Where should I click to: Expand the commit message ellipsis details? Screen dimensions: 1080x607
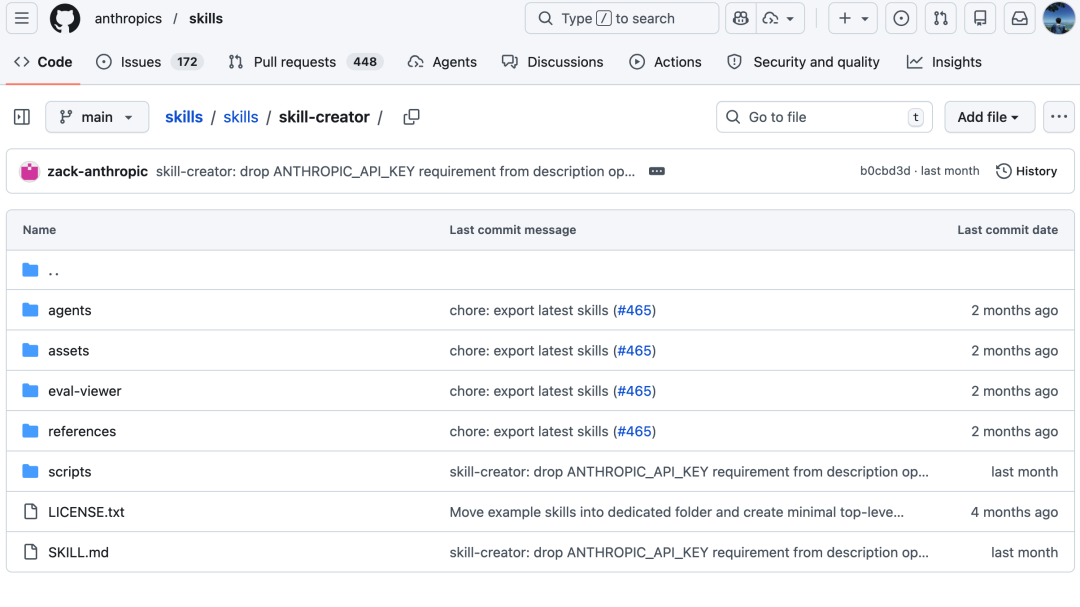point(656,171)
